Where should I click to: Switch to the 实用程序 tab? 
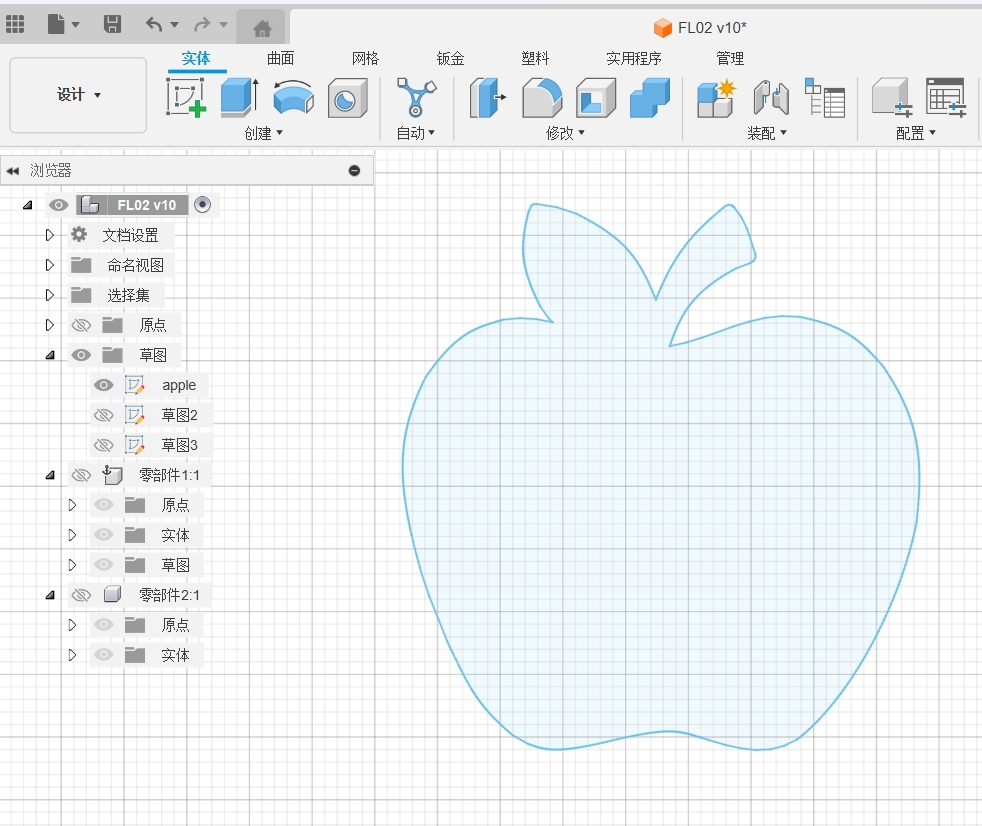point(634,58)
